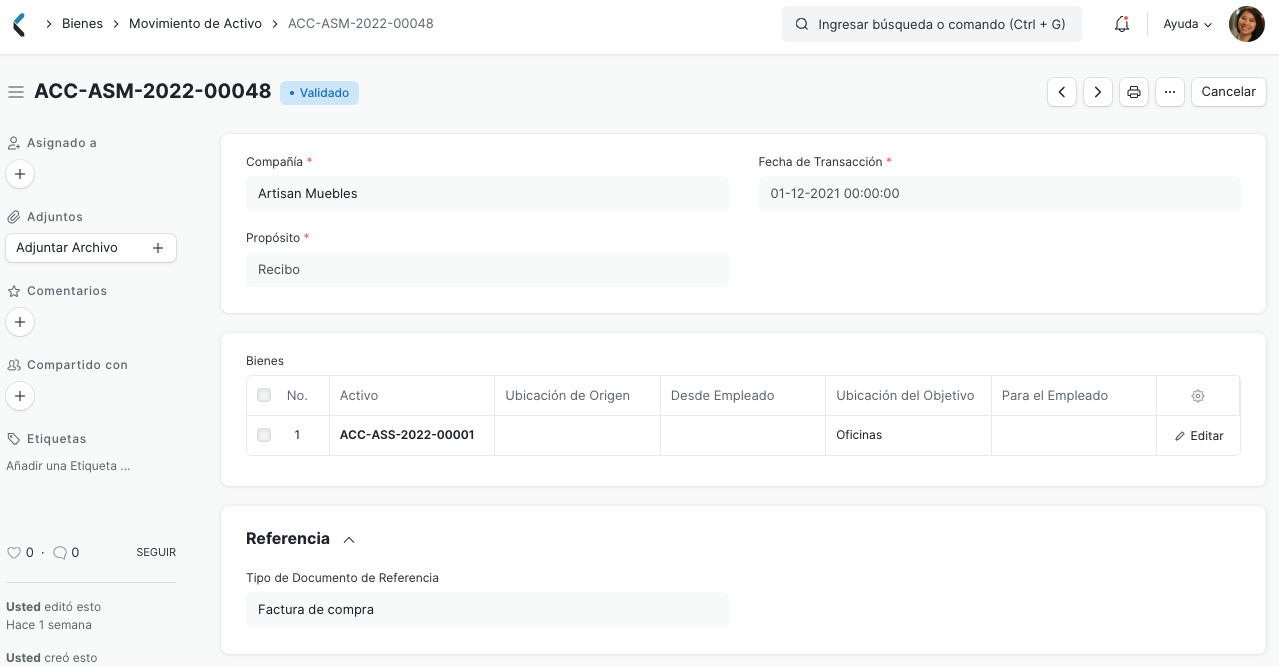Collapse the Referencia section
Screen dimensions: 1279x666
[349, 539]
